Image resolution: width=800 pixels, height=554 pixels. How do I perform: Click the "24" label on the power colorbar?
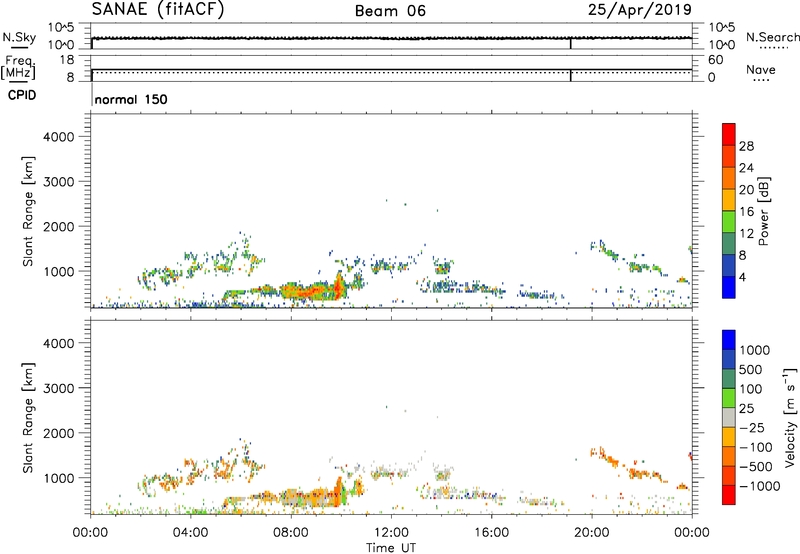746,168
